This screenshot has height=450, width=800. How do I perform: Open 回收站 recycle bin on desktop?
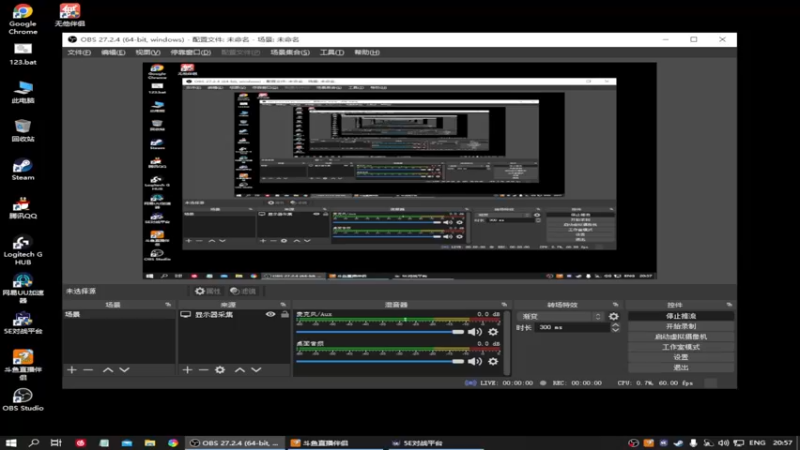[22, 131]
